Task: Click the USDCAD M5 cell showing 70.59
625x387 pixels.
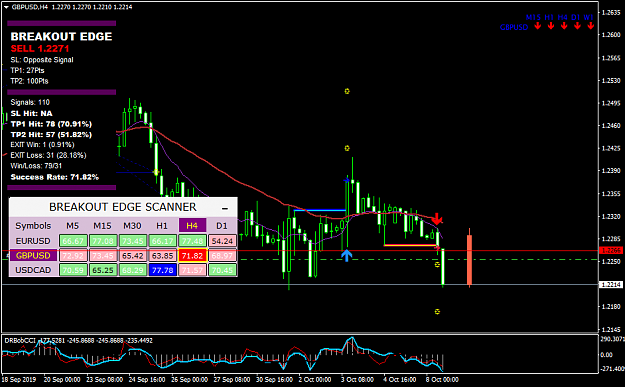Action: click(x=73, y=270)
